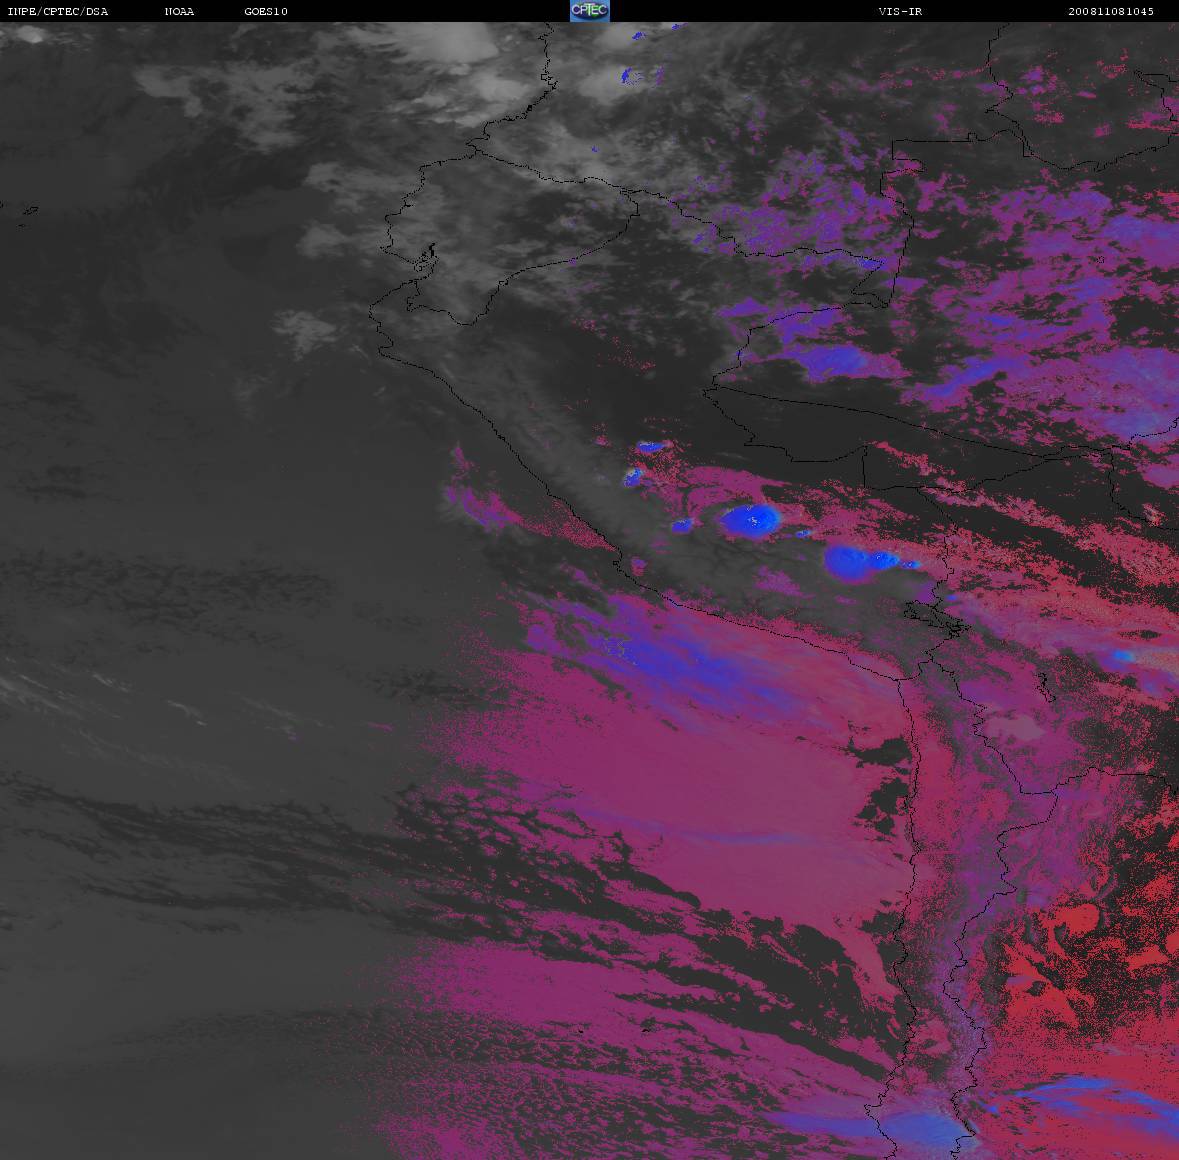Click the GOES10 satellite label

point(266,11)
